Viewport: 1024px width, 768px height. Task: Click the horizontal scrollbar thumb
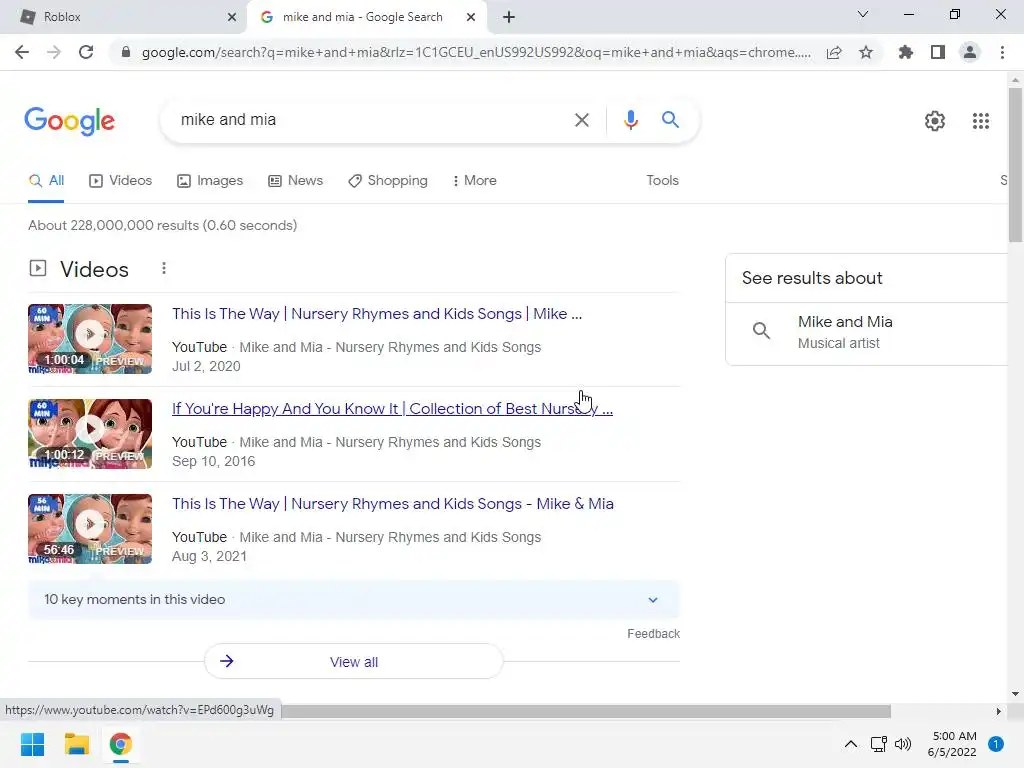(x=586, y=711)
